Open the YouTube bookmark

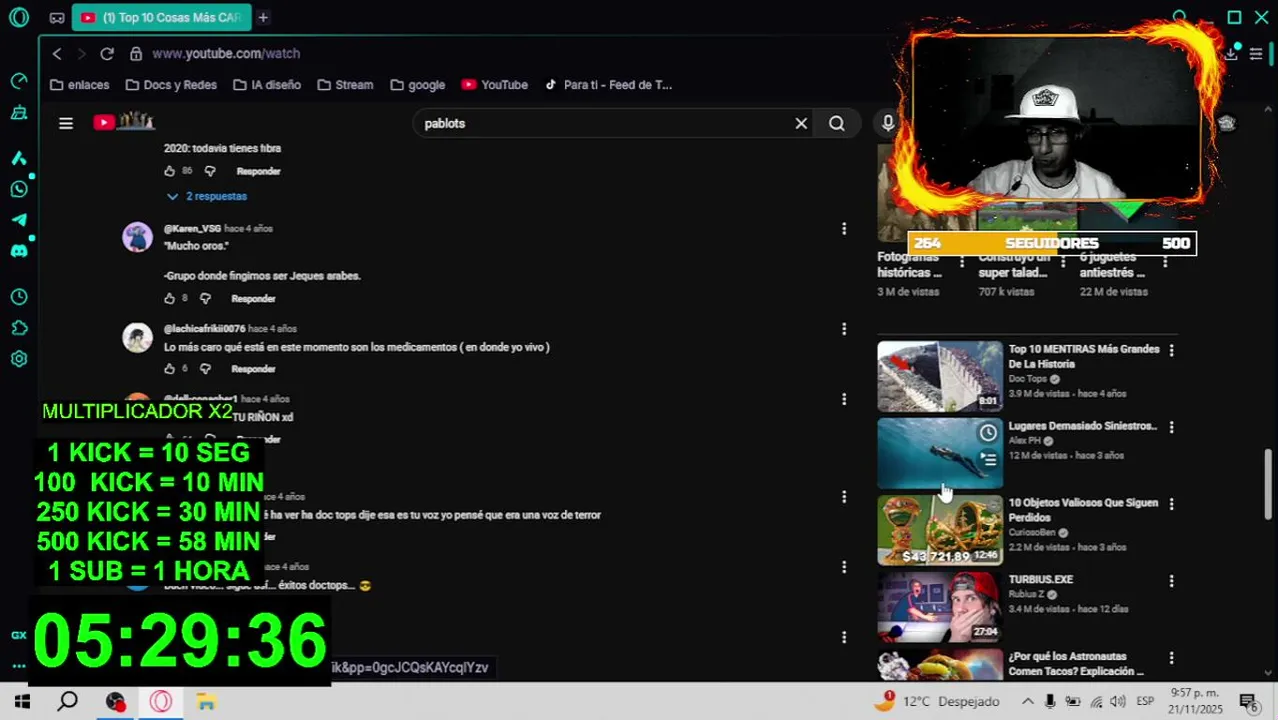point(495,85)
